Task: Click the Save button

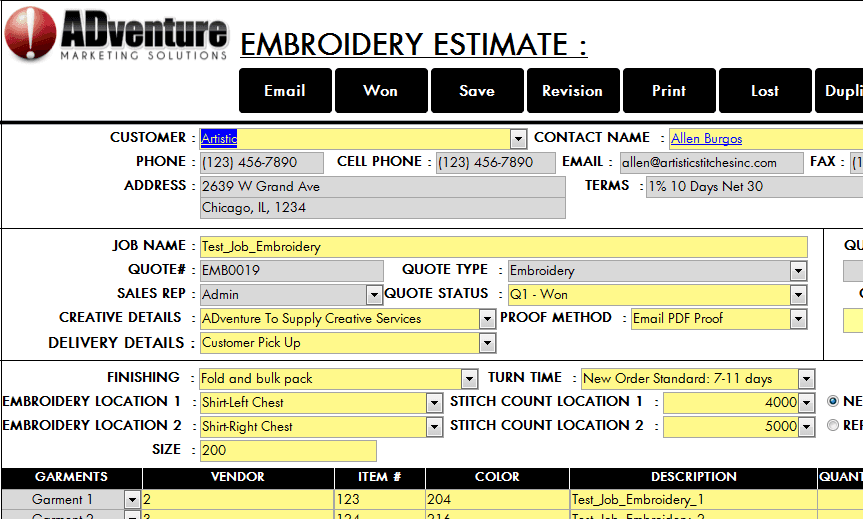Action: pyautogui.click(x=477, y=91)
